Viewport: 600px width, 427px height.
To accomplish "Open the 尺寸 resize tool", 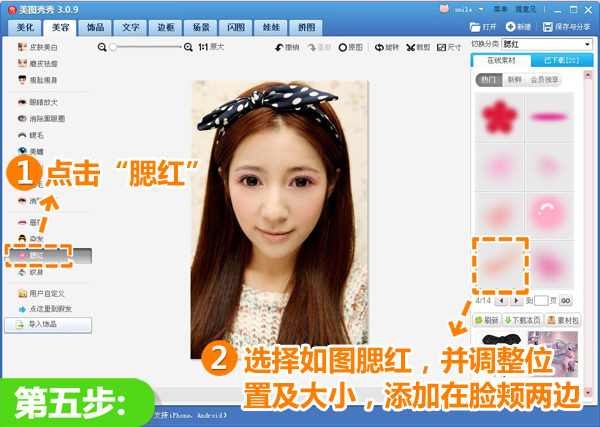I will pos(449,47).
